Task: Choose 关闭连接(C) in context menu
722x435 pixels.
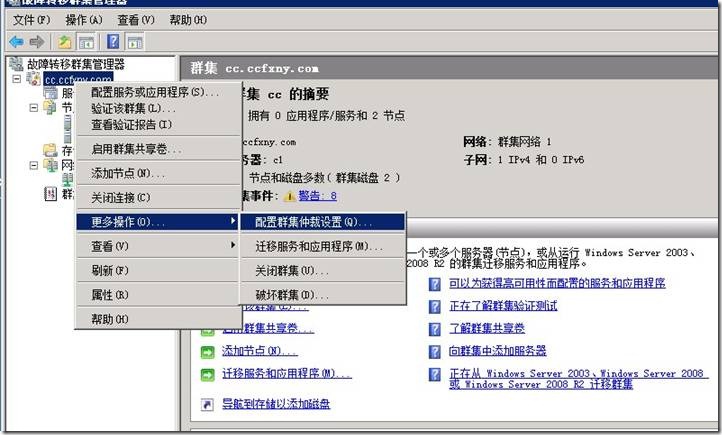Action: 158,198
